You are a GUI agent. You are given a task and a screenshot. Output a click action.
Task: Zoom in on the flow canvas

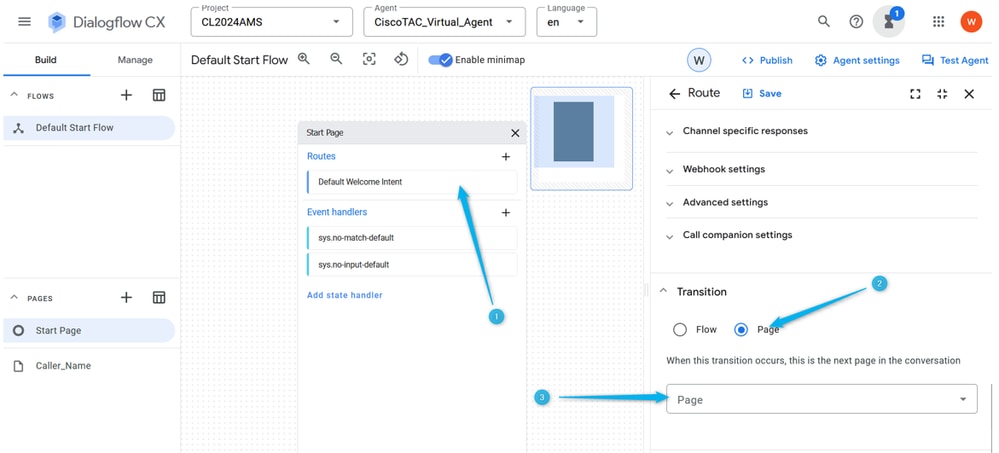click(304, 59)
